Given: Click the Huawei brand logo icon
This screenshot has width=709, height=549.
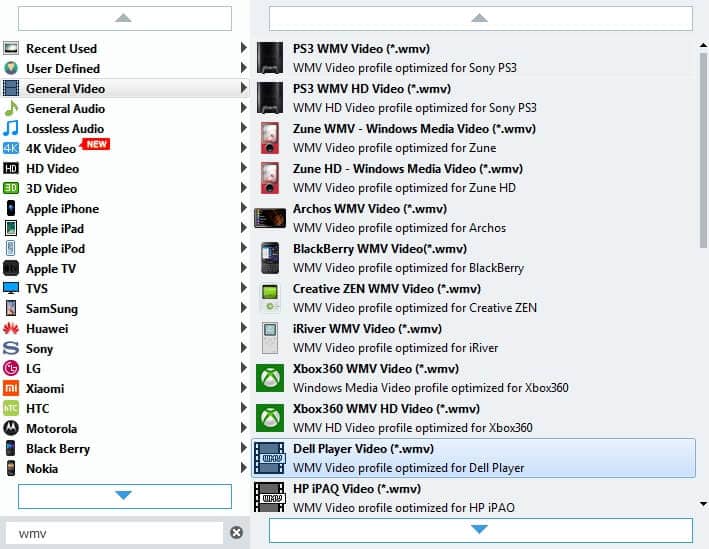Looking at the screenshot, I should click(x=11, y=329).
